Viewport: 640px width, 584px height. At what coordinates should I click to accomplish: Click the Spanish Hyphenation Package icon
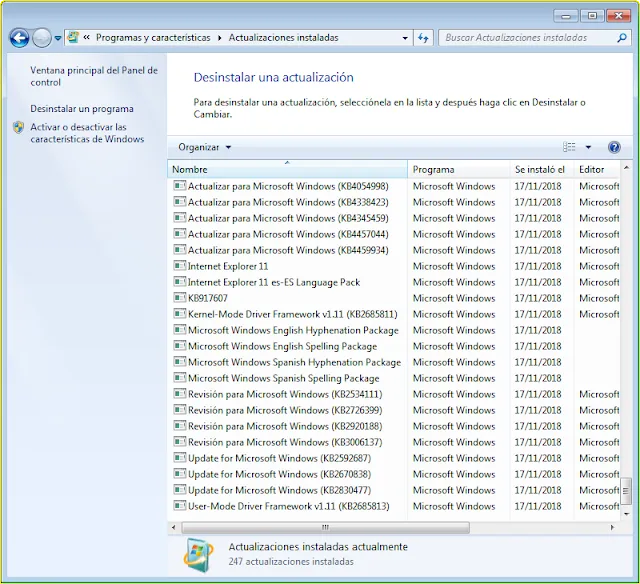point(180,362)
